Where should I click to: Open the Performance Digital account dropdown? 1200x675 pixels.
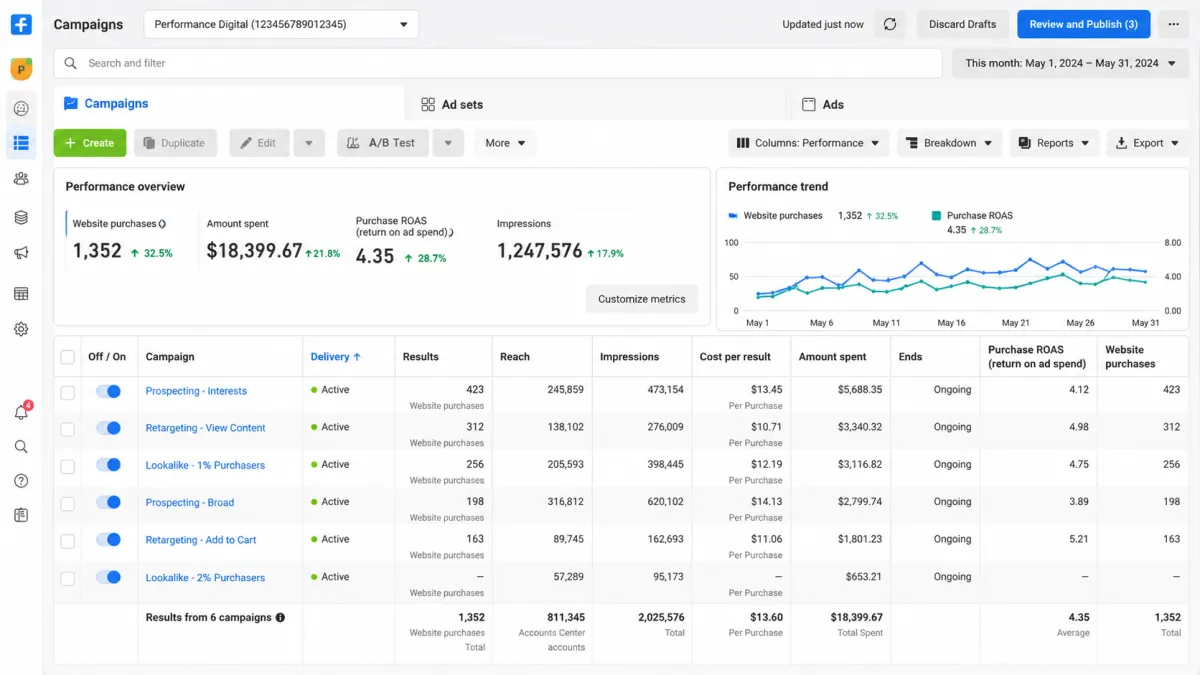281,24
